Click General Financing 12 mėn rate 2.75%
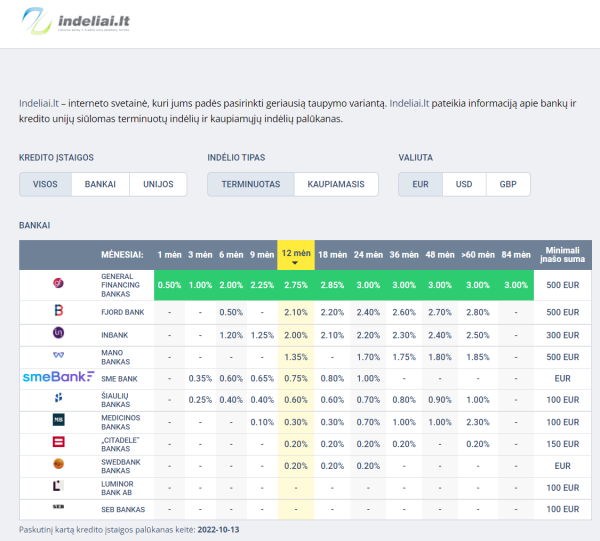Image resolution: width=600 pixels, height=541 pixels. point(296,285)
